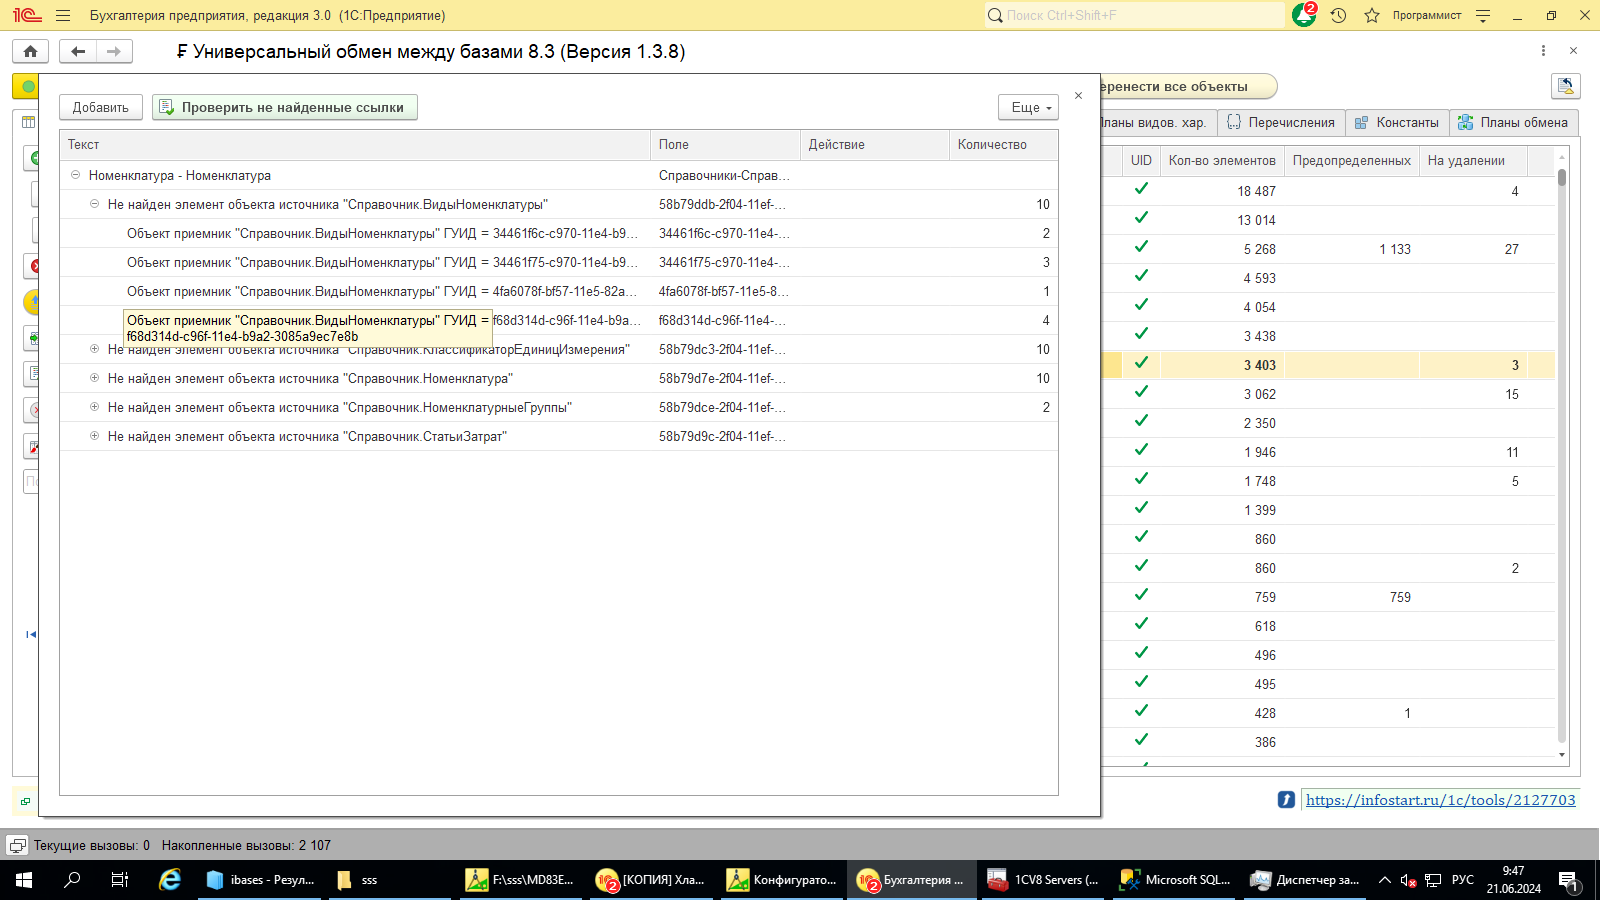
Task: Toggle the UID checkmark in row 1 399
Action: pos(1141,508)
